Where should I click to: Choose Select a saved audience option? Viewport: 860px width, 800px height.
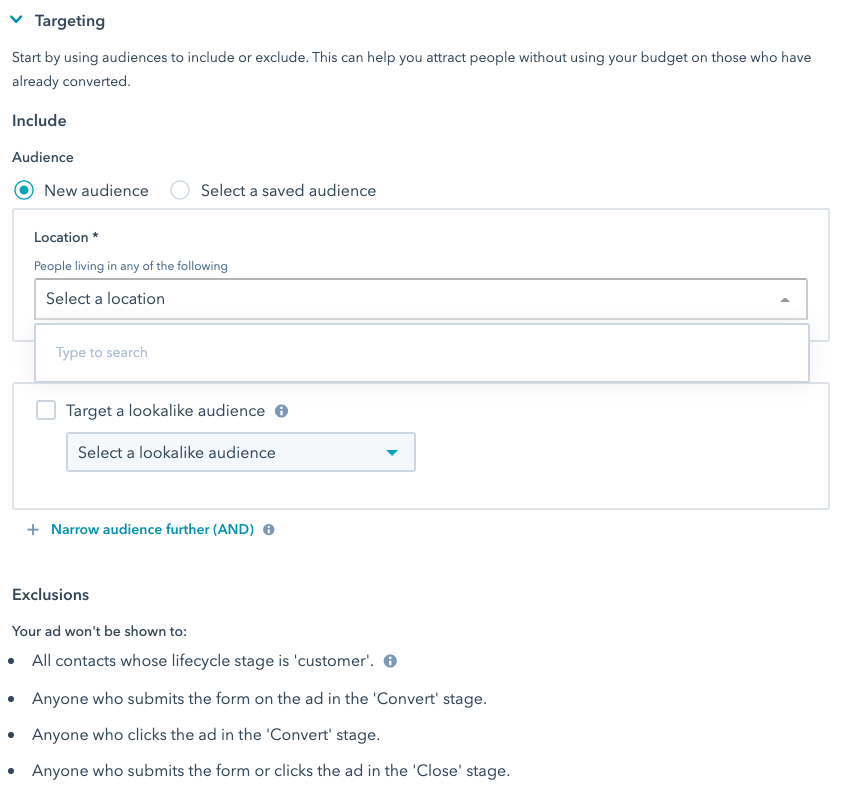coord(180,190)
